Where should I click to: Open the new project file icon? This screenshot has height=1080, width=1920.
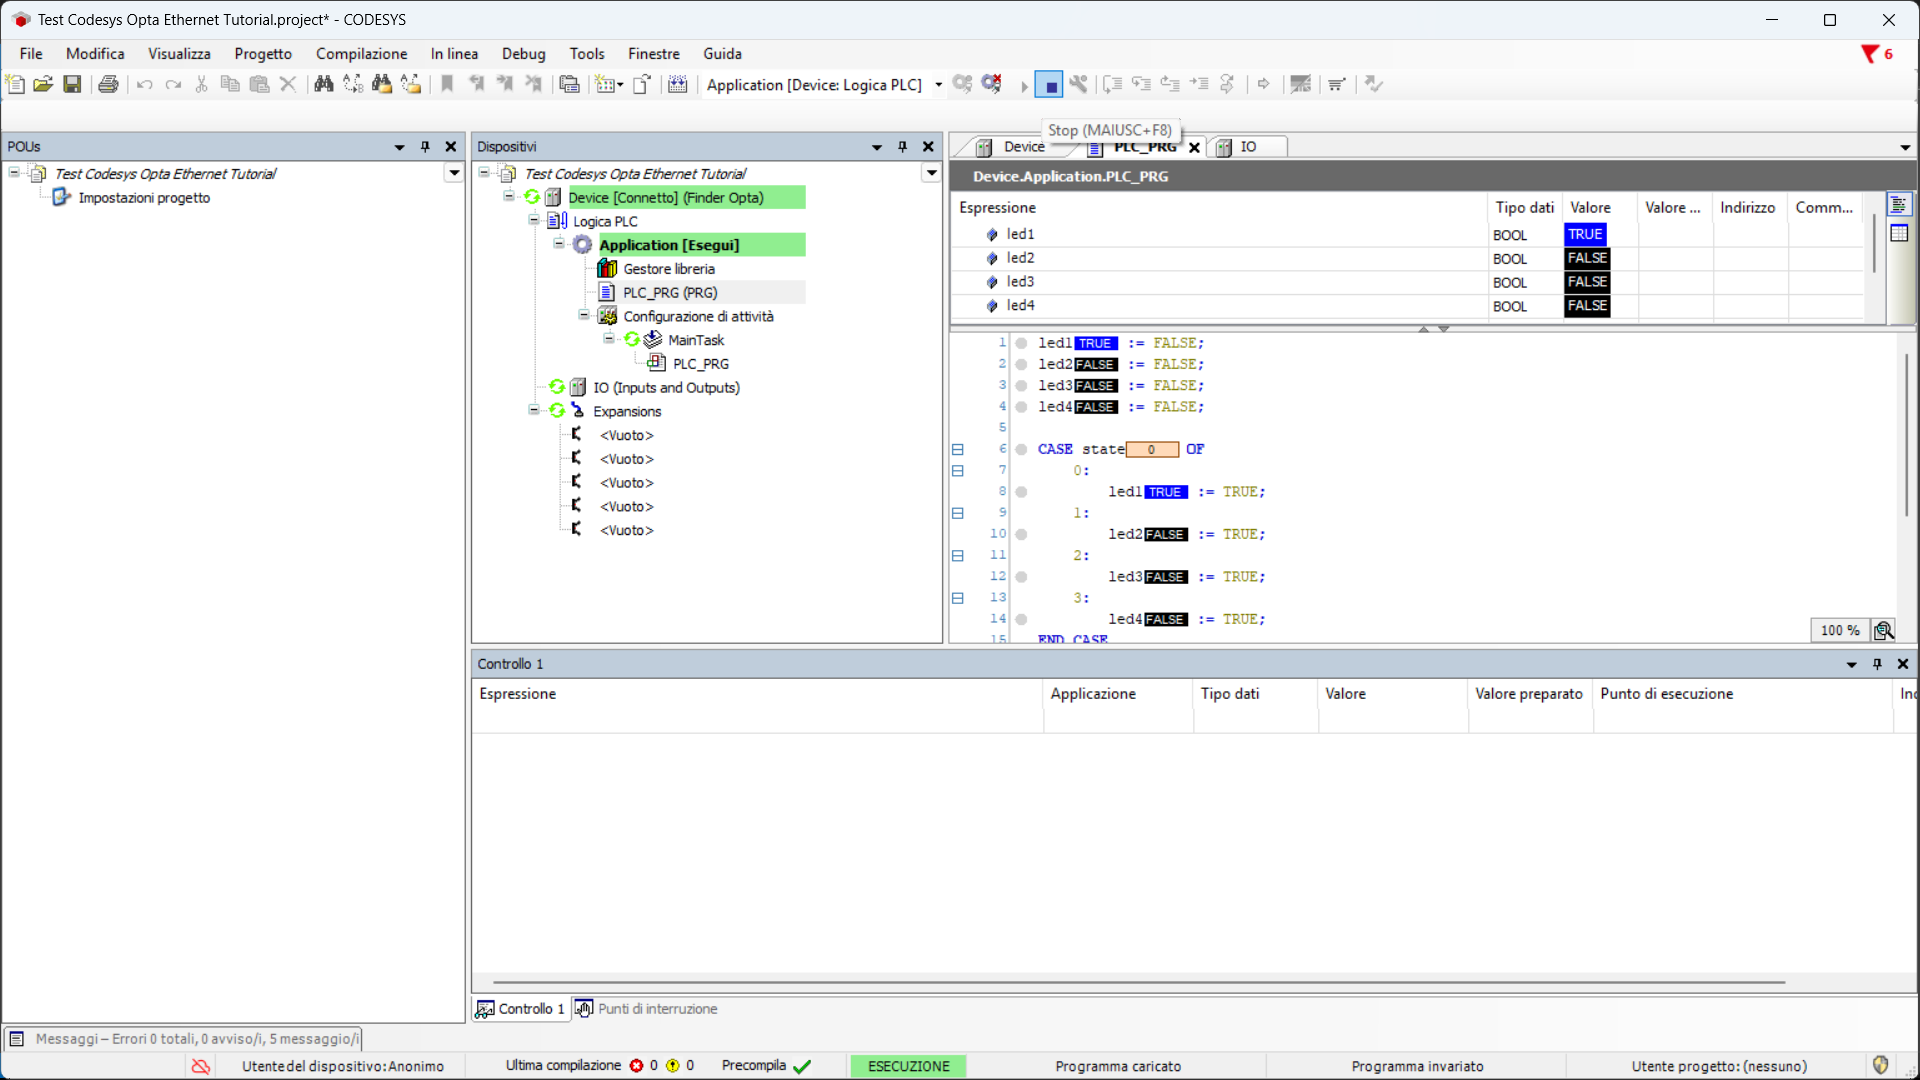click(x=15, y=85)
